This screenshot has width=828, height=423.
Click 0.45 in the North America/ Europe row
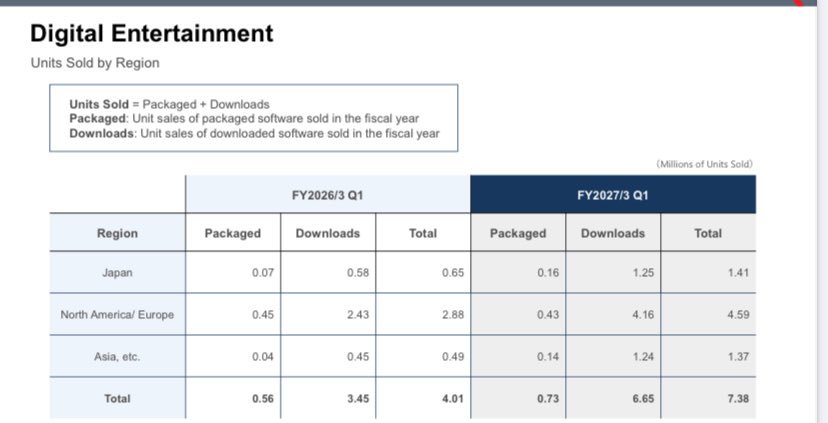click(263, 315)
